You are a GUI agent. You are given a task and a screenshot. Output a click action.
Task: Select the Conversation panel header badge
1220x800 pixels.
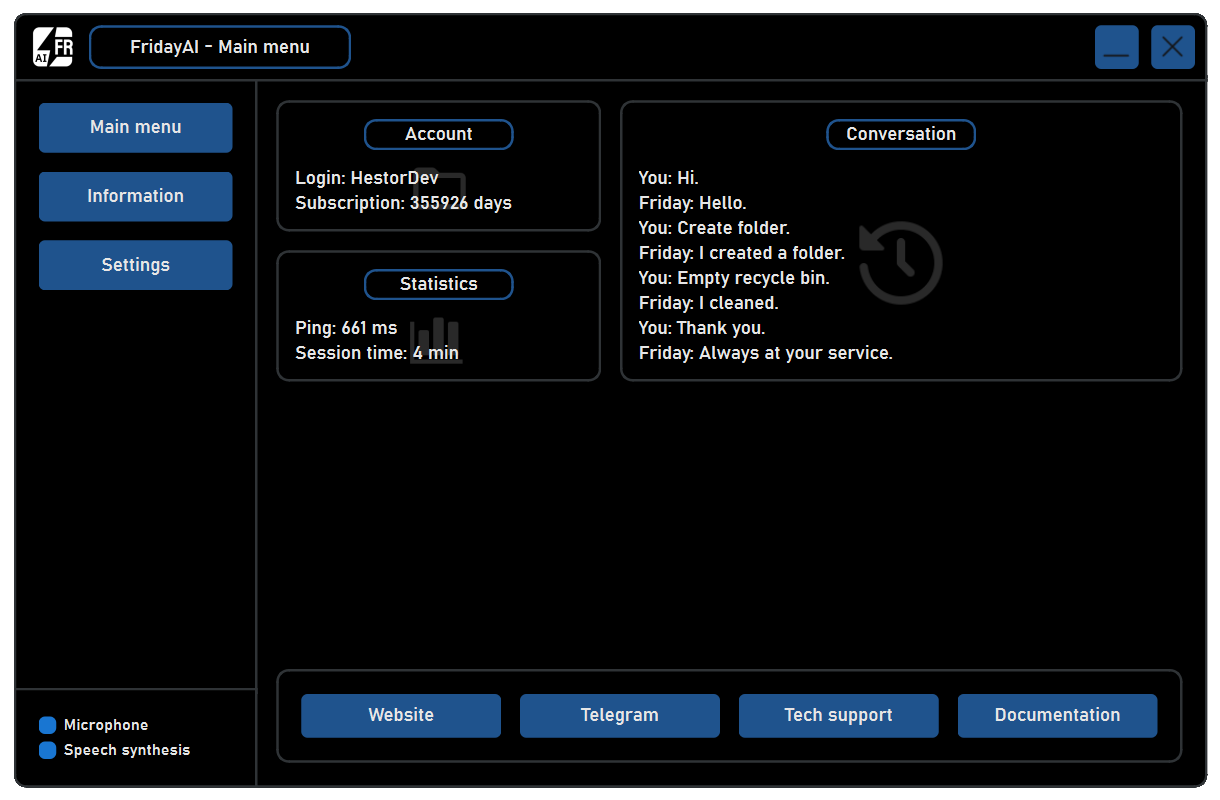pyautogui.click(x=900, y=134)
